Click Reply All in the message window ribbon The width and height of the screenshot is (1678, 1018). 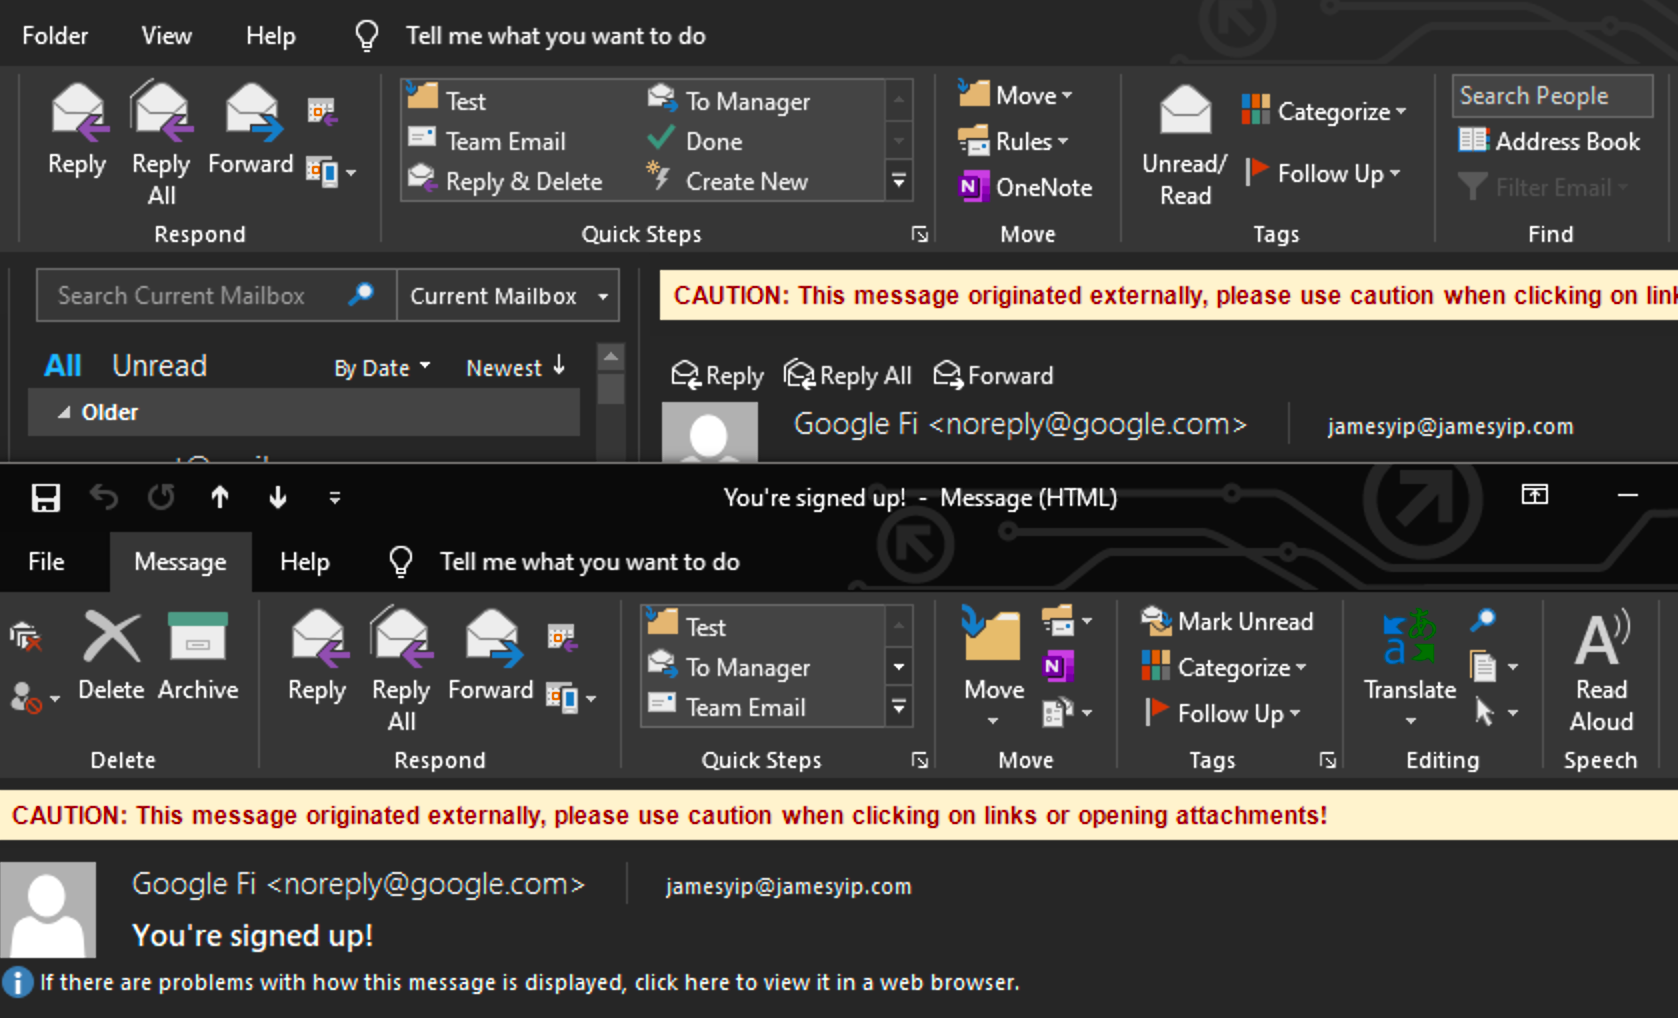401,670
